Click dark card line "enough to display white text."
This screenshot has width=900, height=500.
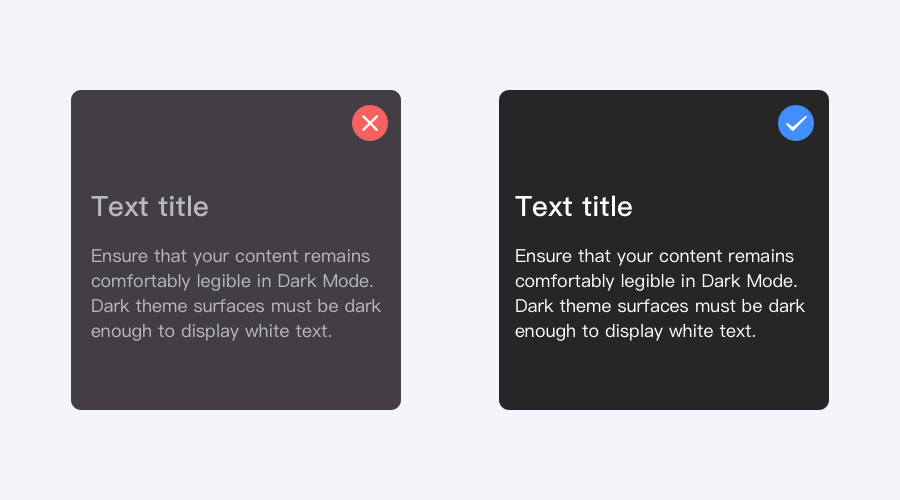pos(635,331)
